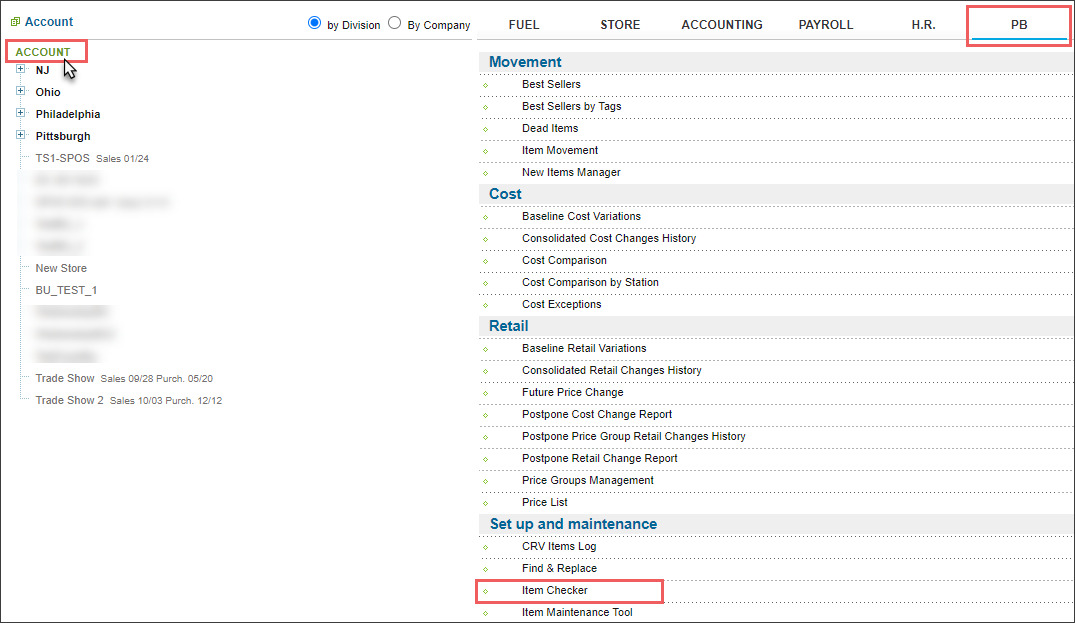The width and height of the screenshot is (1075, 623).
Task: Go to the PAYROLL tab
Action: [826, 25]
